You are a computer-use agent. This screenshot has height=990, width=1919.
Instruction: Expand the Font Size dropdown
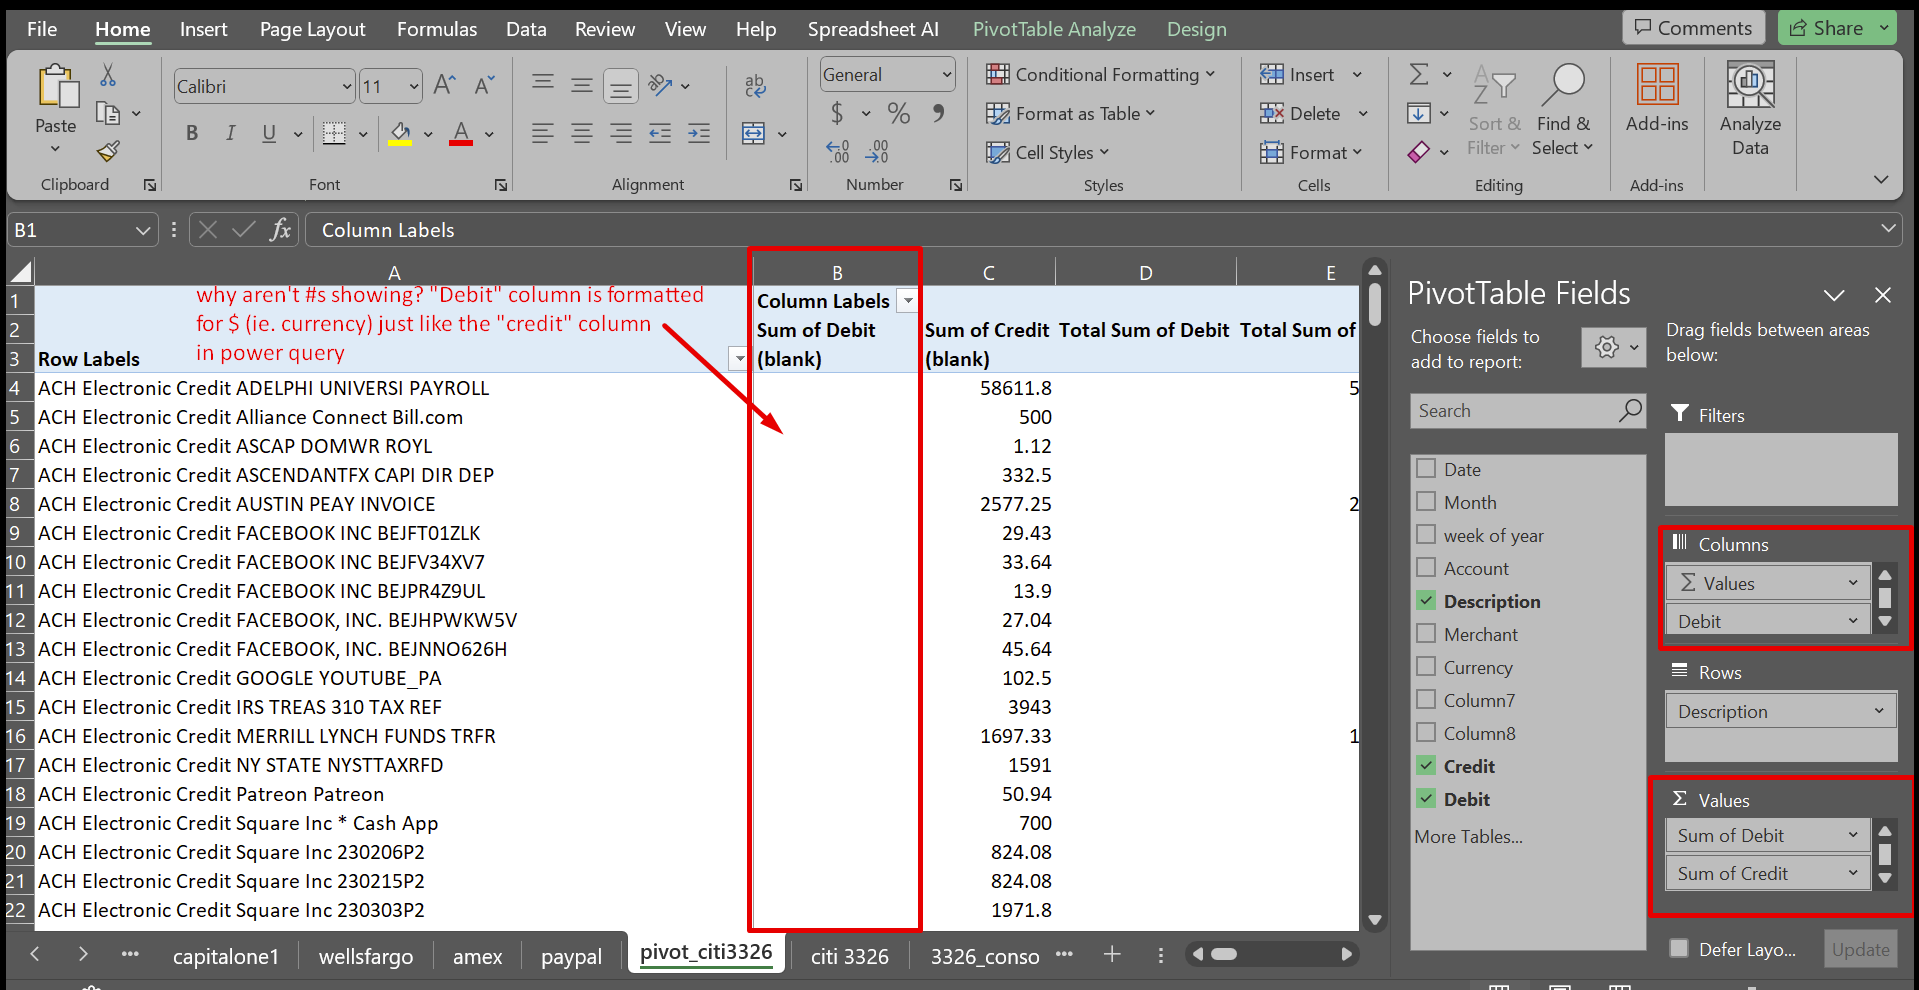coord(416,86)
